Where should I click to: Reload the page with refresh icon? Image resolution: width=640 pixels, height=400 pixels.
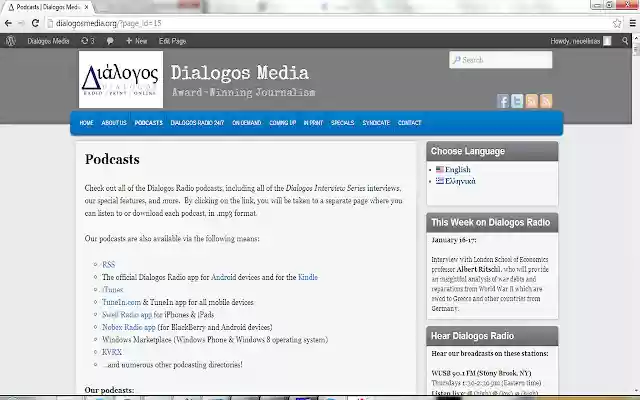(36, 23)
